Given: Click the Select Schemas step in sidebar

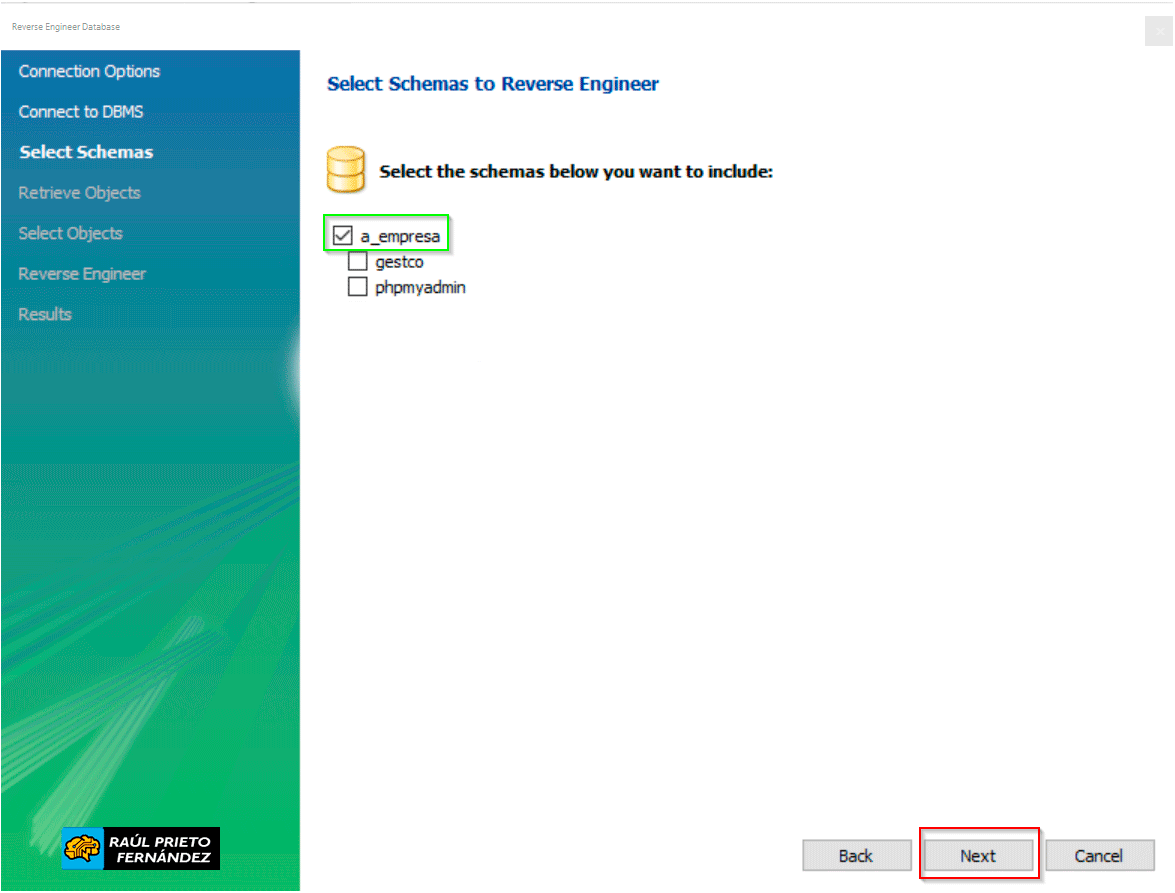Looking at the screenshot, I should (x=86, y=152).
